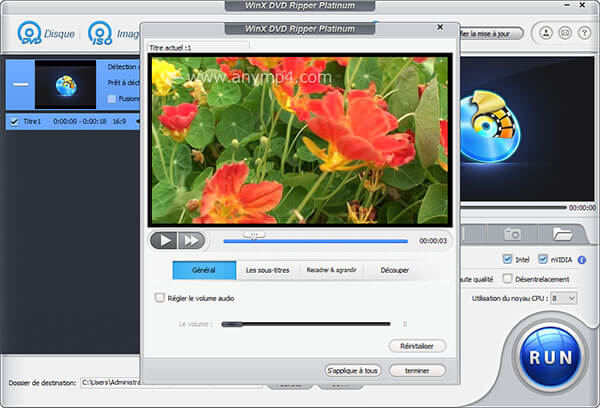
Task: Open the Découper tab
Action: click(x=395, y=270)
